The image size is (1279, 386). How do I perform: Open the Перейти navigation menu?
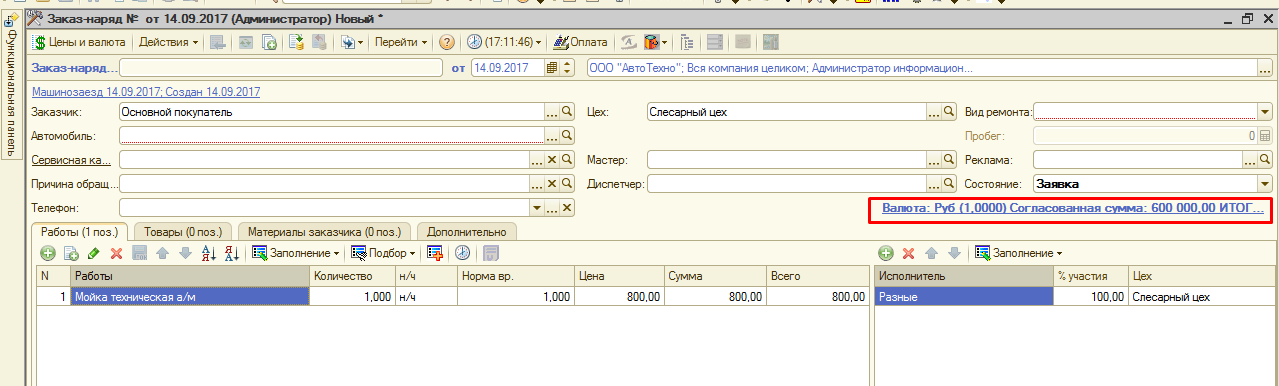coord(400,42)
